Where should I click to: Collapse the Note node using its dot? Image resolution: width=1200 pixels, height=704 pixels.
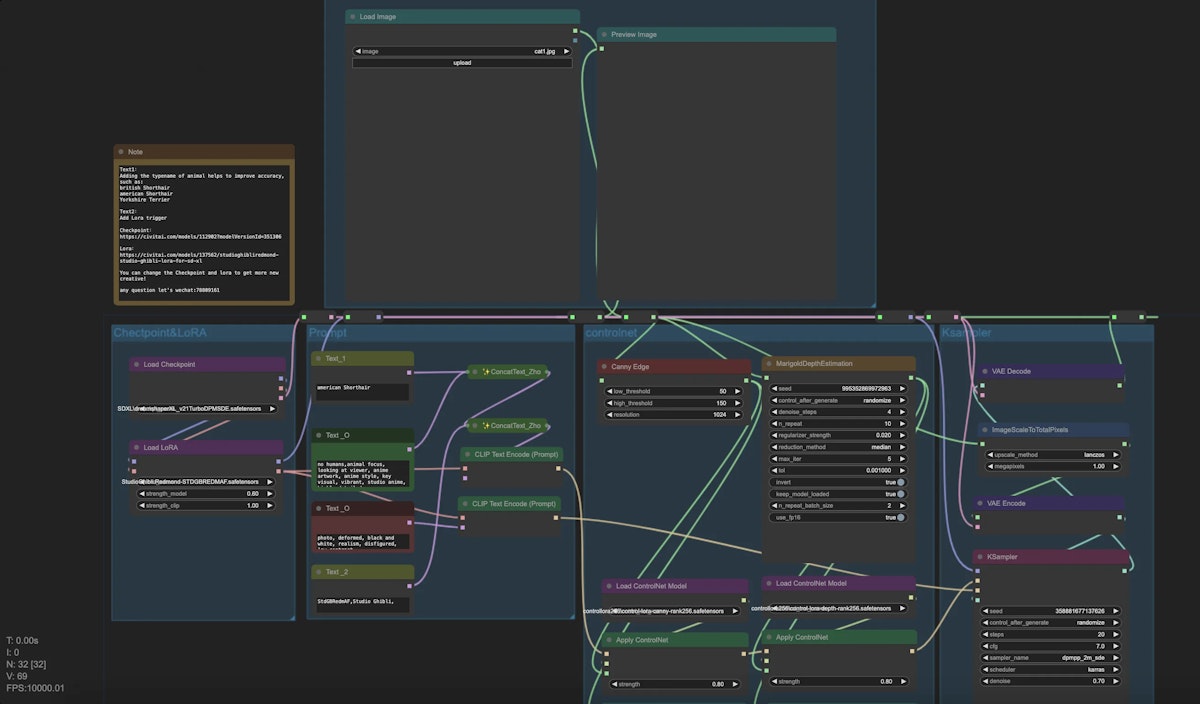[121, 152]
